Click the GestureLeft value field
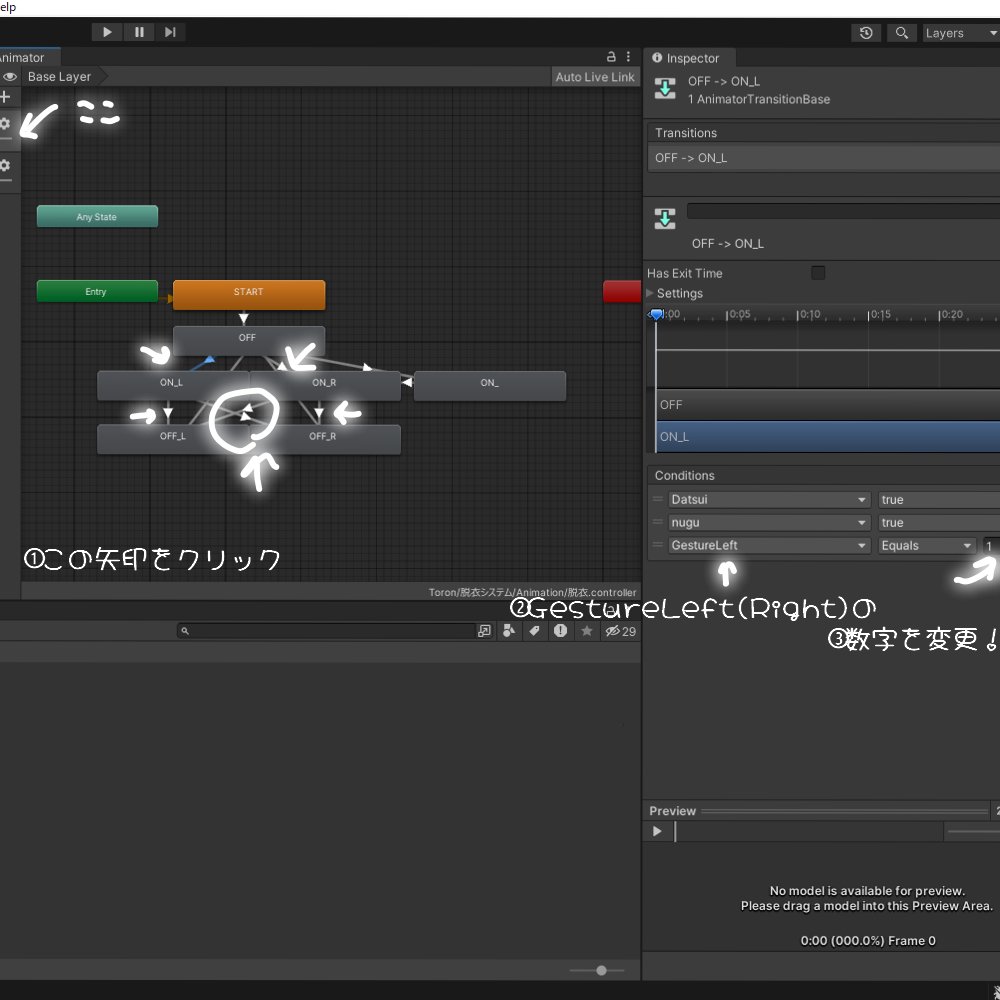Image resolution: width=1000 pixels, height=1000 pixels. [x=991, y=545]
